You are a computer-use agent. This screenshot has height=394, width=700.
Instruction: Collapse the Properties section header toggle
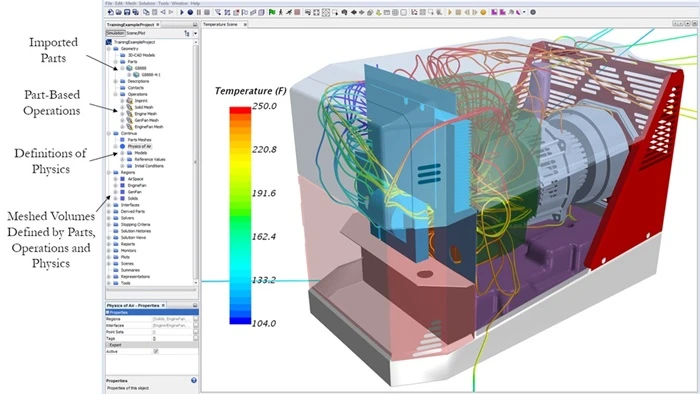coord(108,312)
